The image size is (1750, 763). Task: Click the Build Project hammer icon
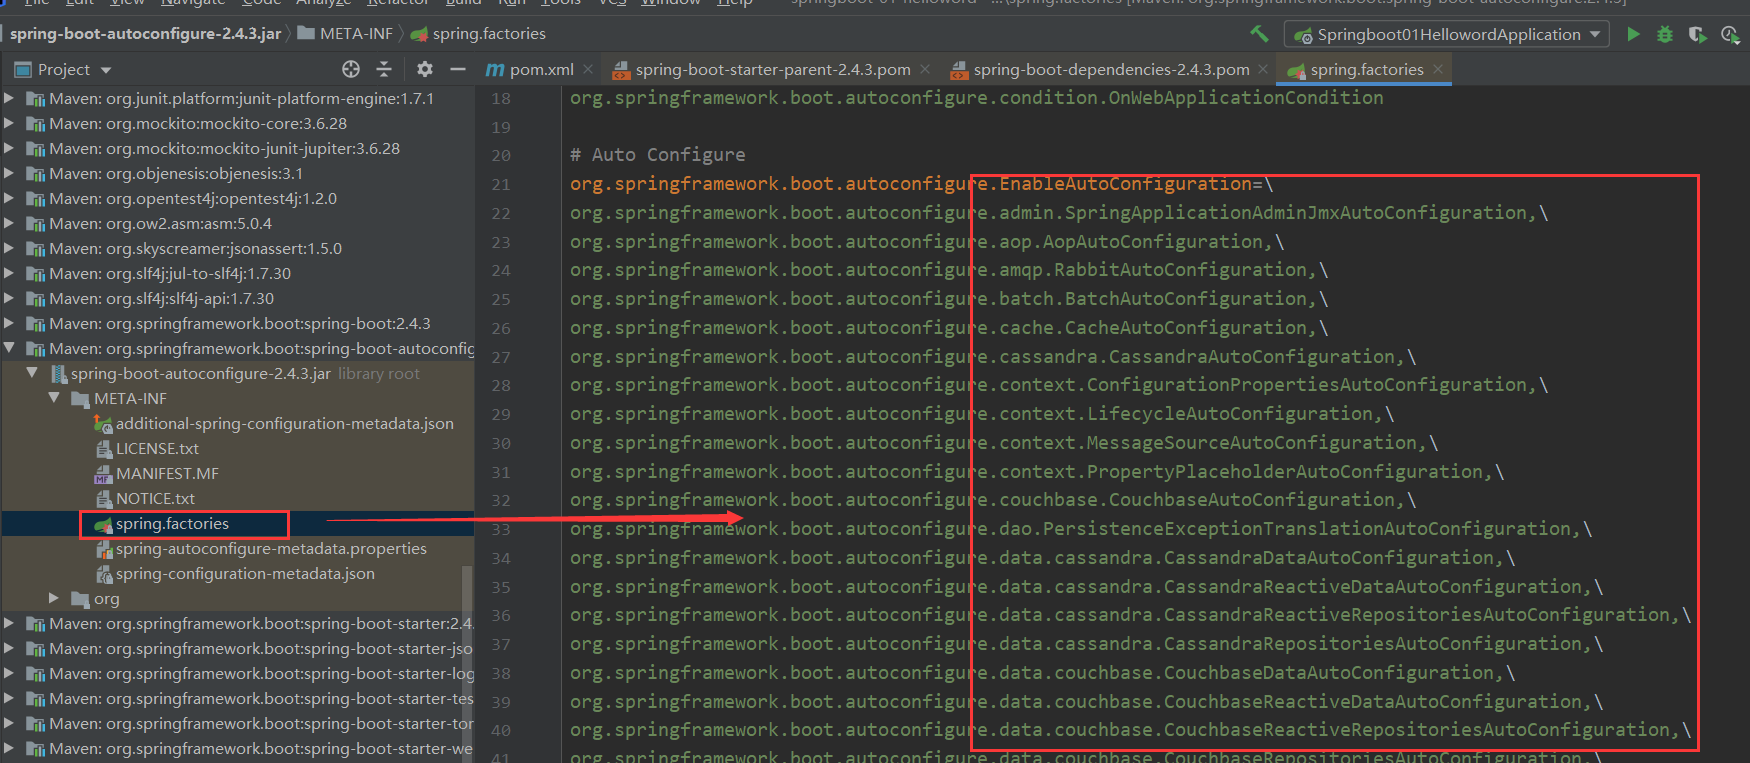coord(1259,34)
